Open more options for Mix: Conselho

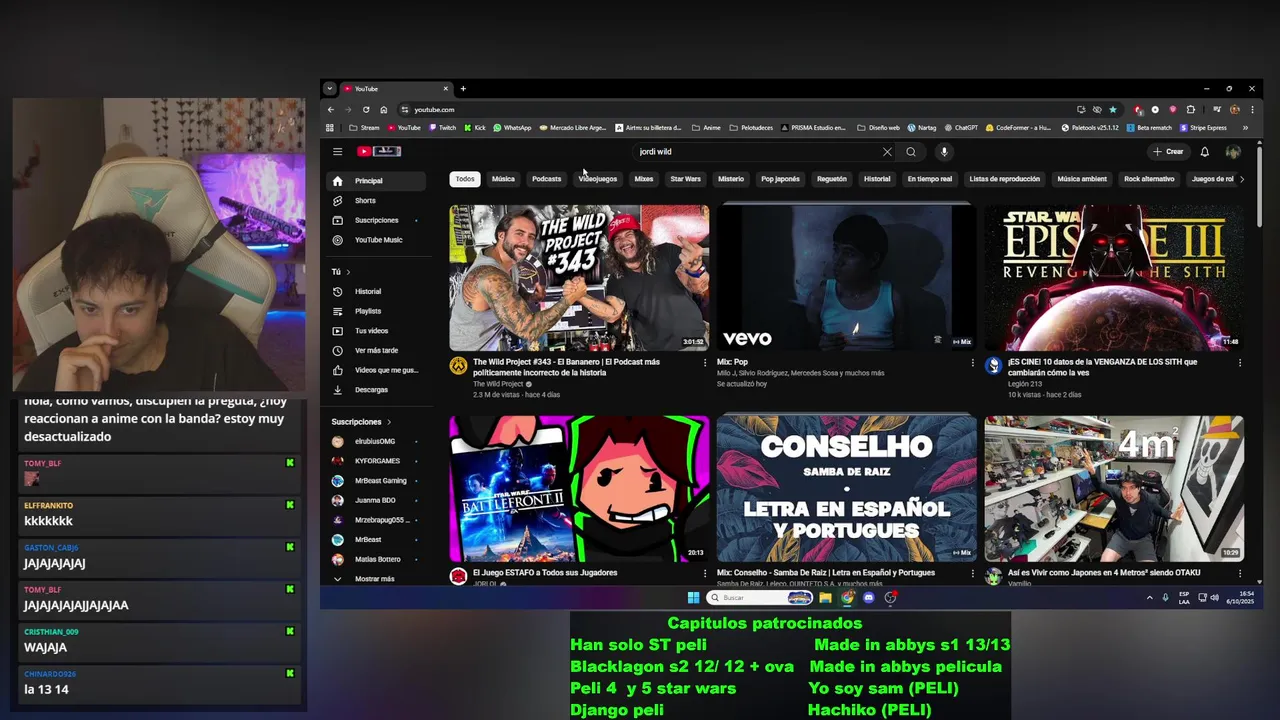click(972, 574)
